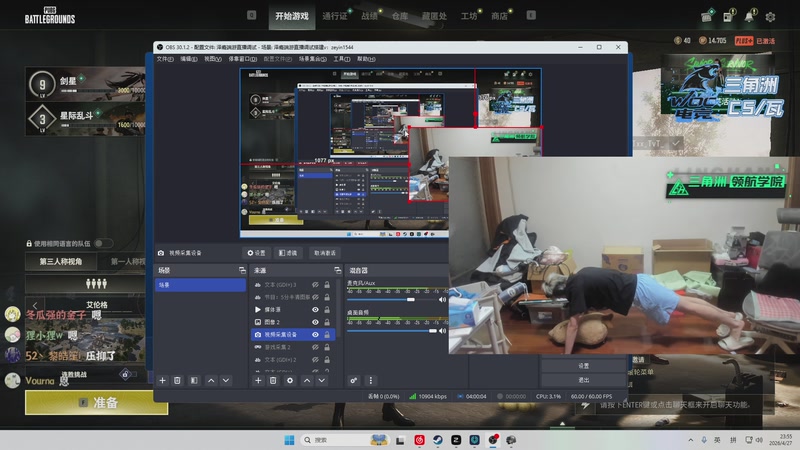Open PUBG settings gear icon at top right
This screenshot has height=450, width=800.
tap(770, 17)
